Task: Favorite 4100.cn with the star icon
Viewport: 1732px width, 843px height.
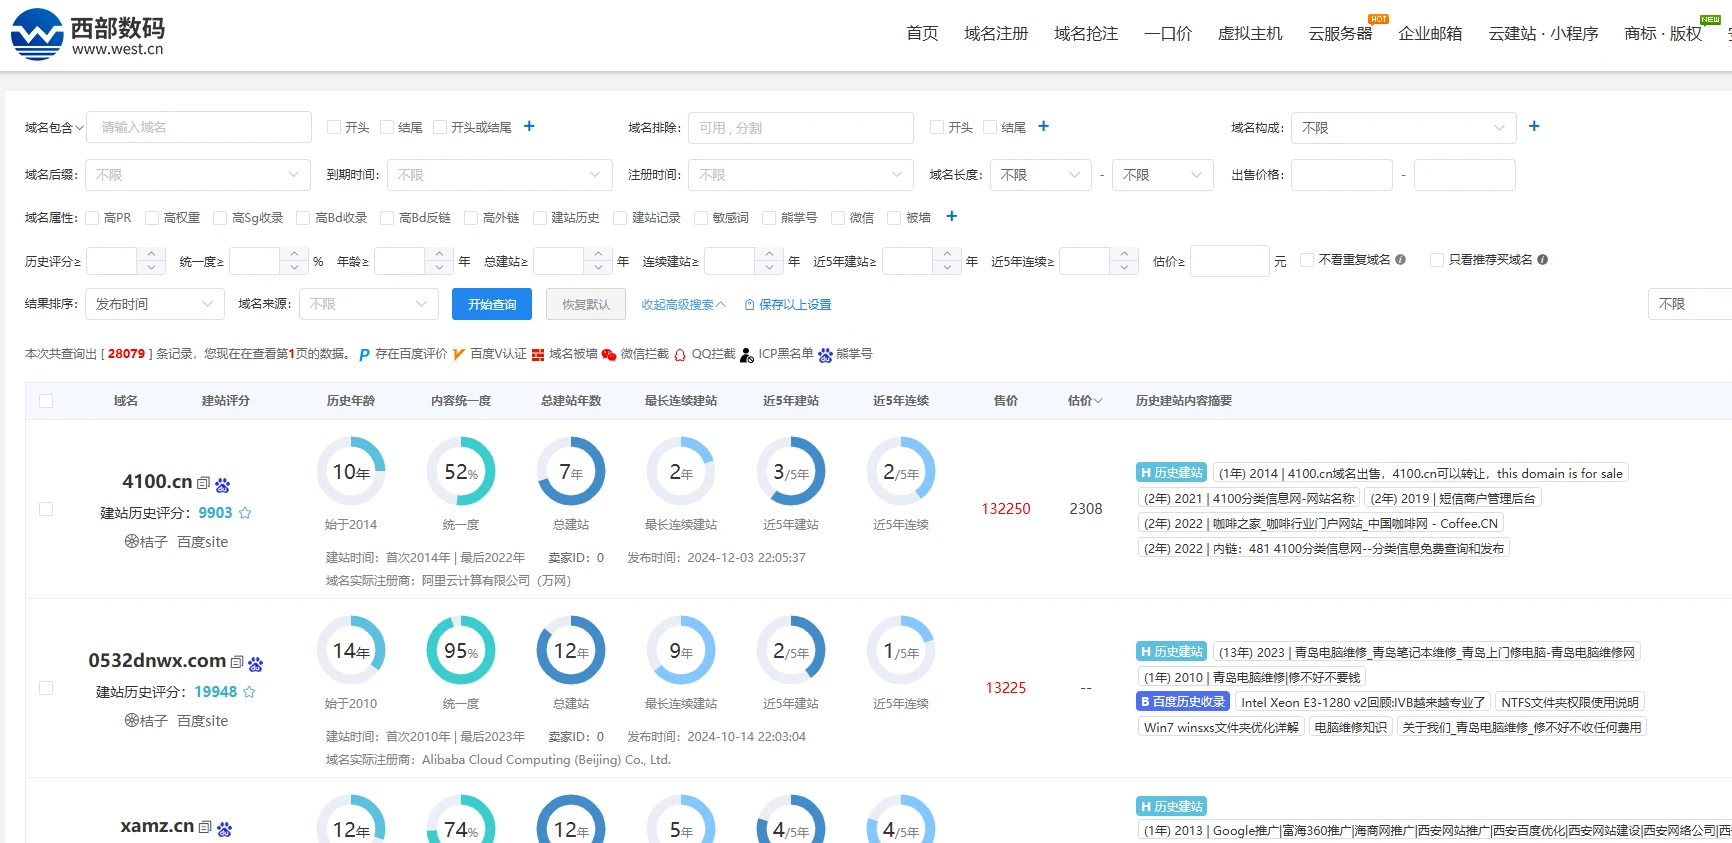Action: (x=245, y=513)
